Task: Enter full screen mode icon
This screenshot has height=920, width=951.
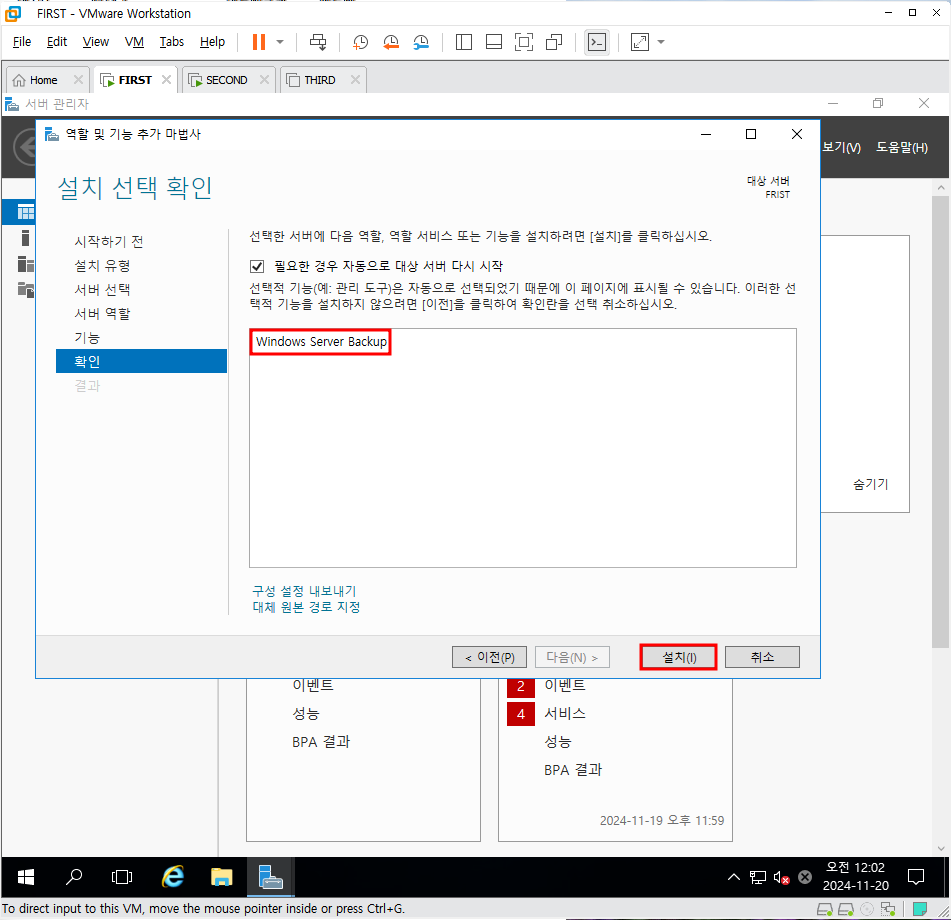Action: coord(523,42)
